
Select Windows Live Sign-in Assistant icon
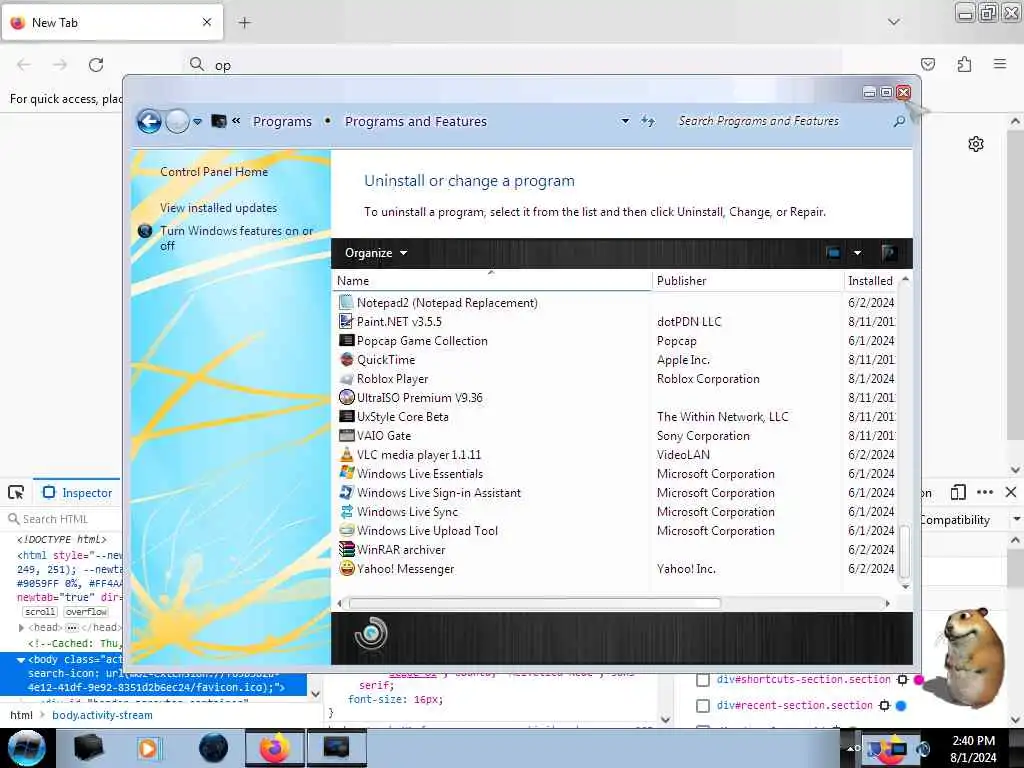click(346, 492)
